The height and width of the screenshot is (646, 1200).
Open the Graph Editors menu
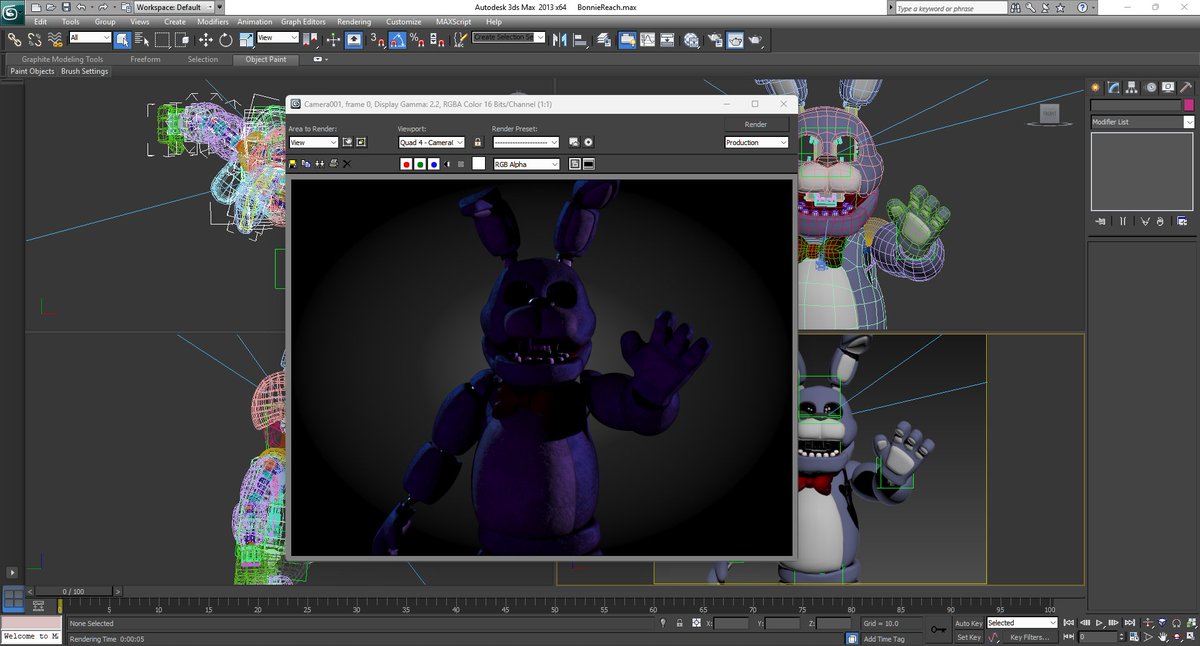tap(302, 21)
